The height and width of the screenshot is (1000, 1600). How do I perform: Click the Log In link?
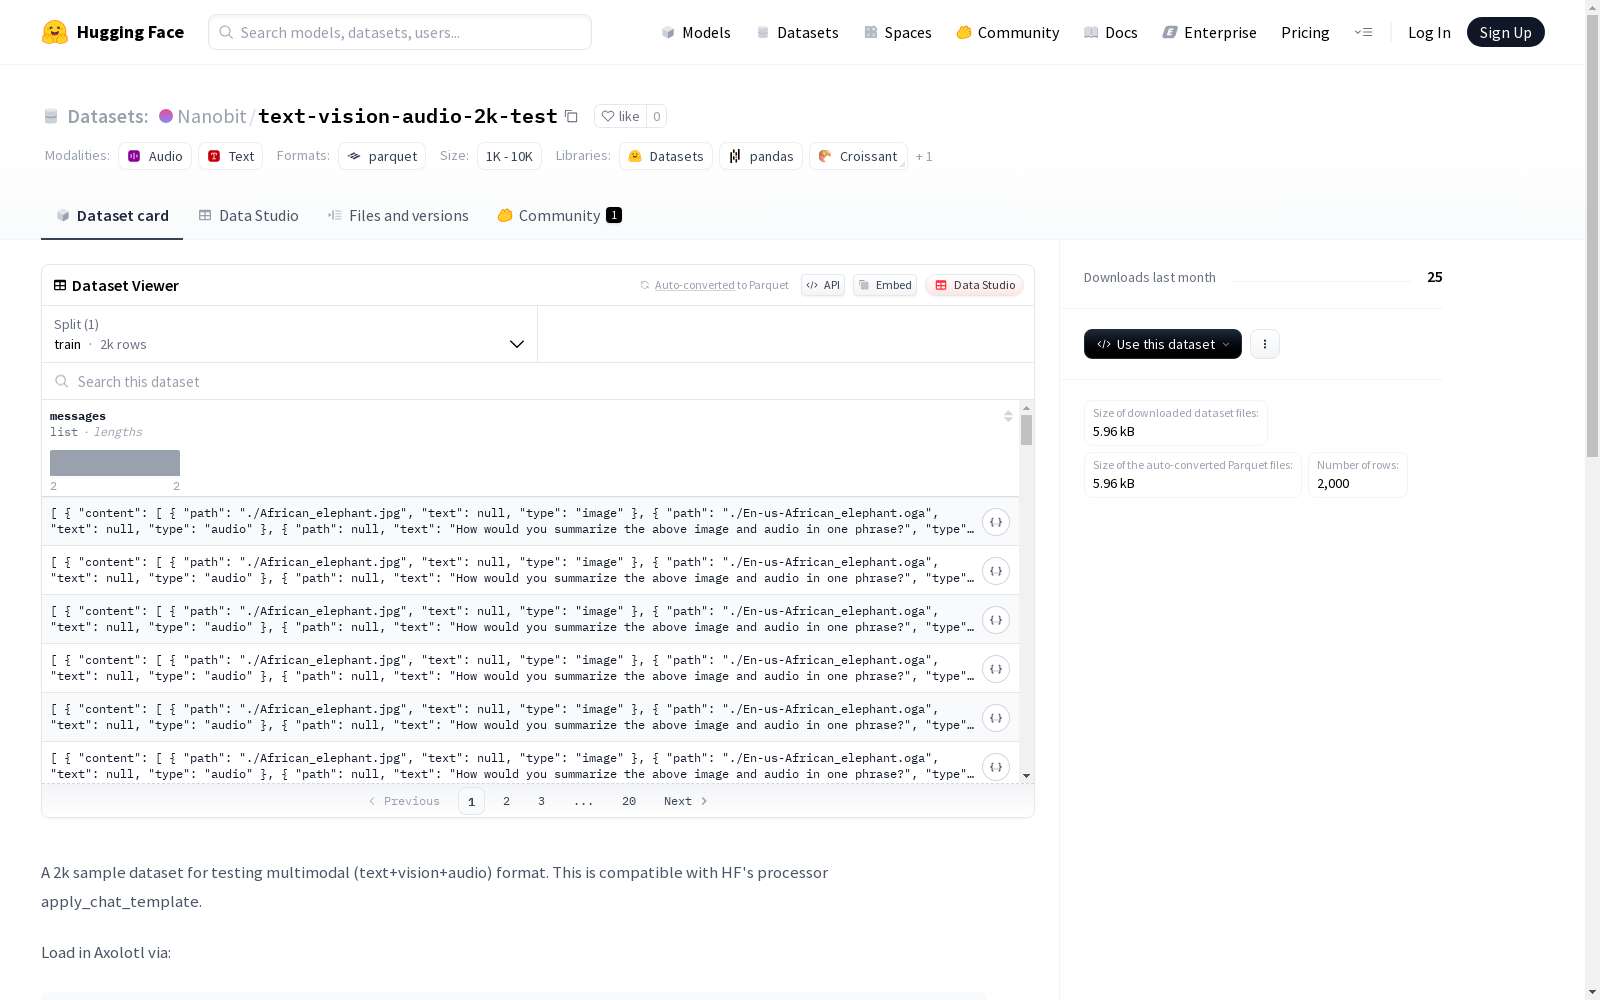tap(1429, 32)
